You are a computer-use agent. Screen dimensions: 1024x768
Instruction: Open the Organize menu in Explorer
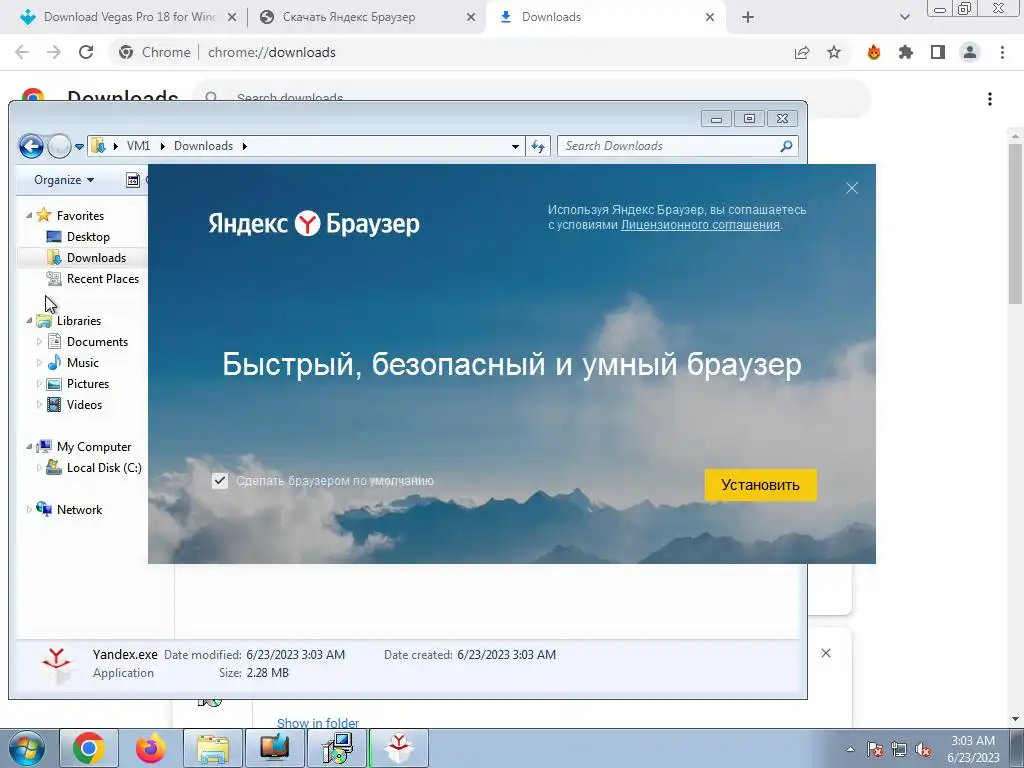[x=64, y=180]
